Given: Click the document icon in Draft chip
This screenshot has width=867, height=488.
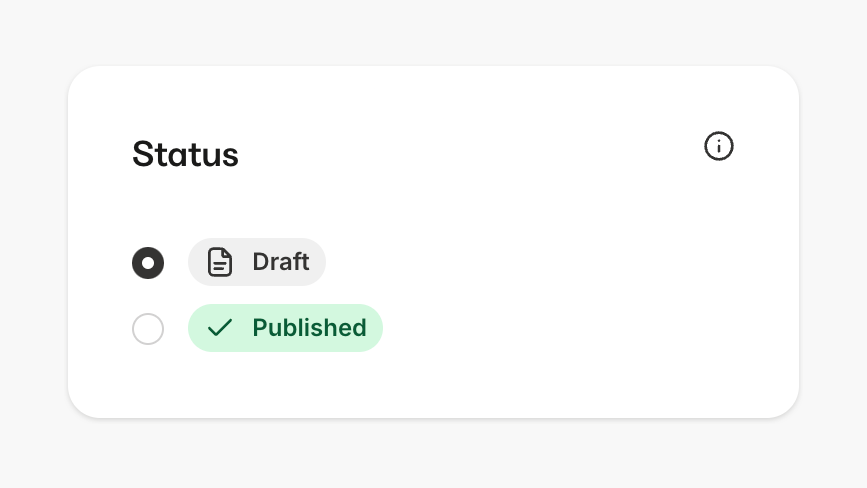Looking at the screenshot, I should coord(219,262).
